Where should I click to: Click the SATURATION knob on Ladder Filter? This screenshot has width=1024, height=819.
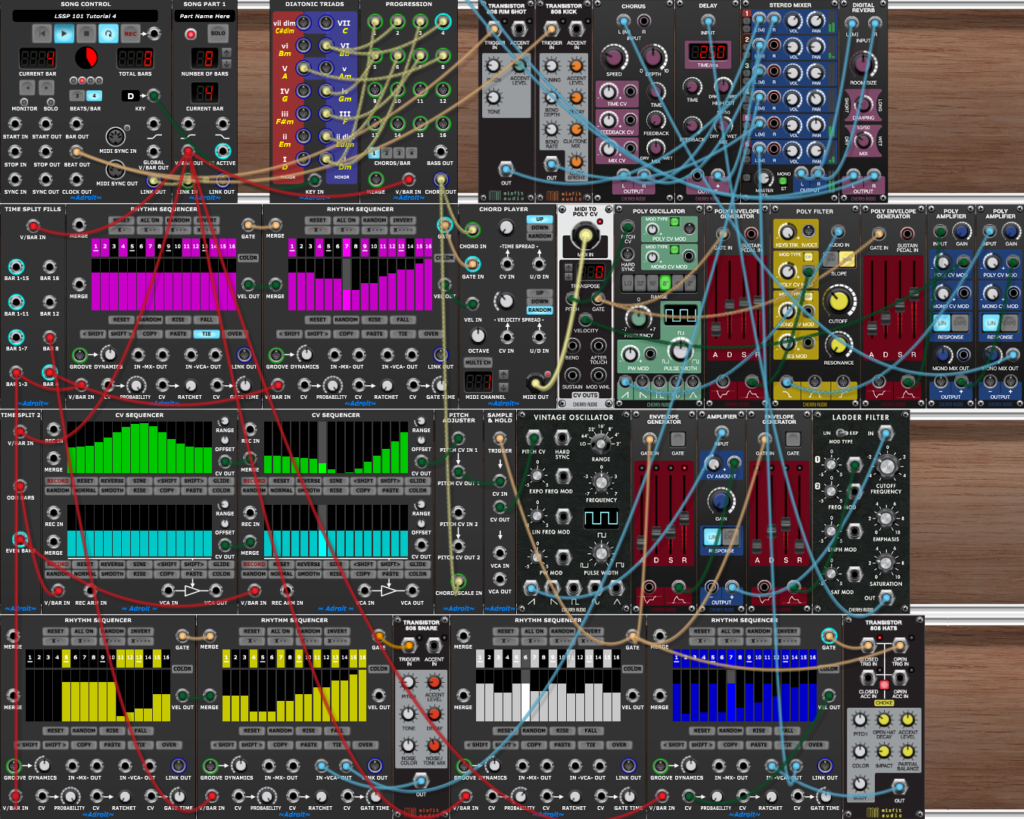[x=886, y=562]
